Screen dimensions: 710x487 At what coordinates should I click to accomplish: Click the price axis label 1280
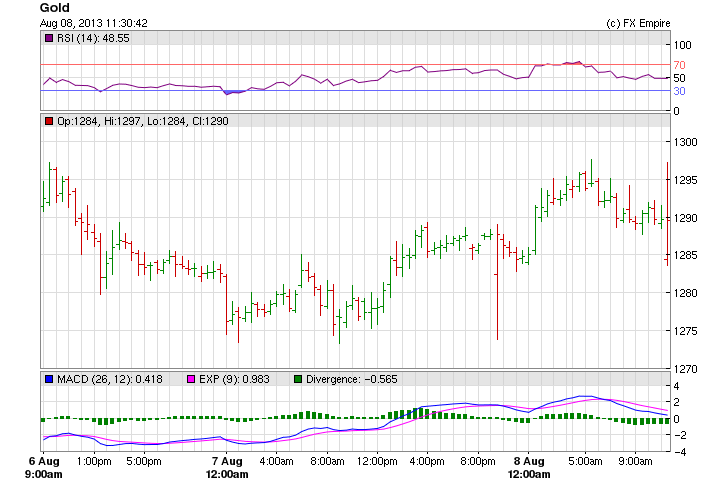coord(686,293)
